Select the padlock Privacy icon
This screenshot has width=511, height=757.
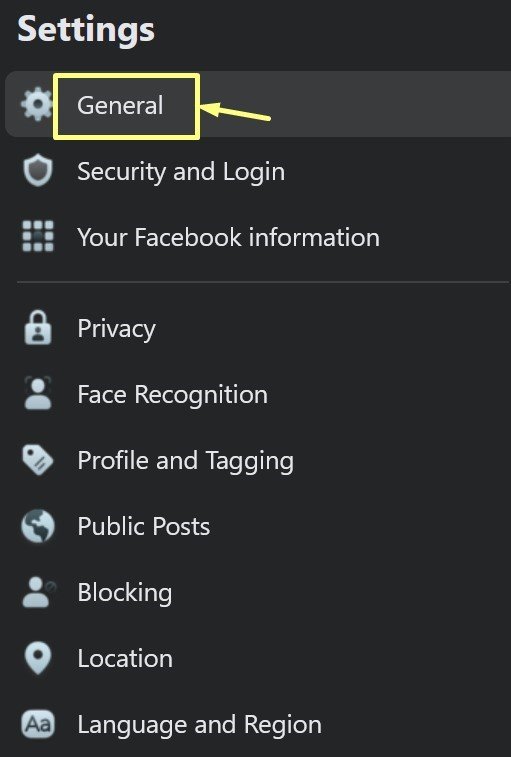(x=38, y=328)
